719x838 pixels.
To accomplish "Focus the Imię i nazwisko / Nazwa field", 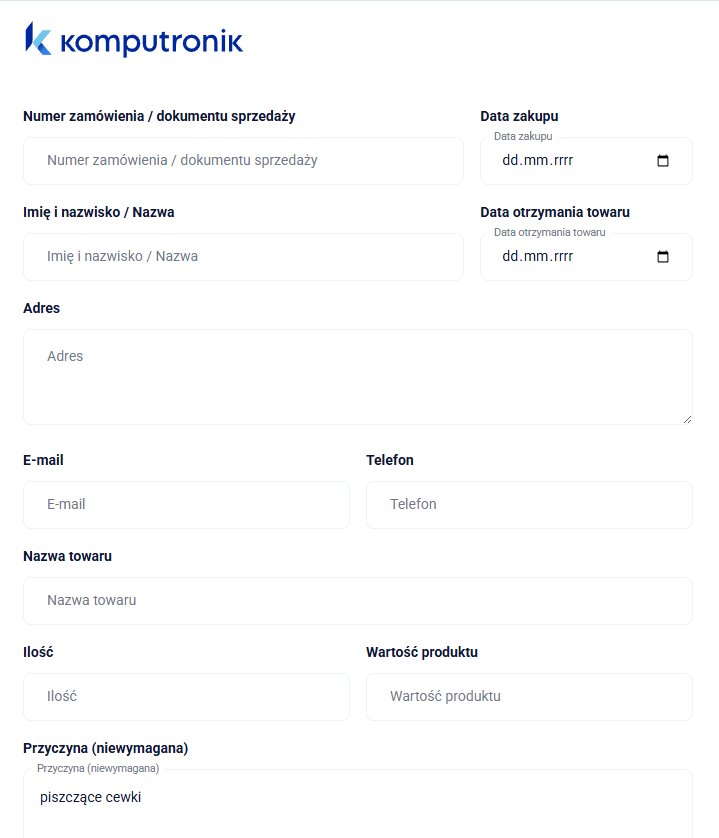I will pos(243,257).
